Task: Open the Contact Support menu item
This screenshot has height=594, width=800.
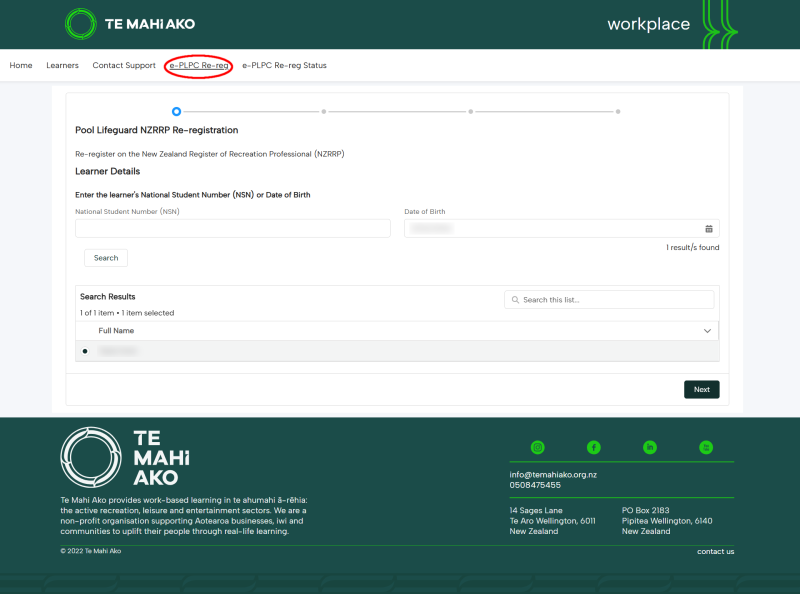Action: tap(124, 65)
